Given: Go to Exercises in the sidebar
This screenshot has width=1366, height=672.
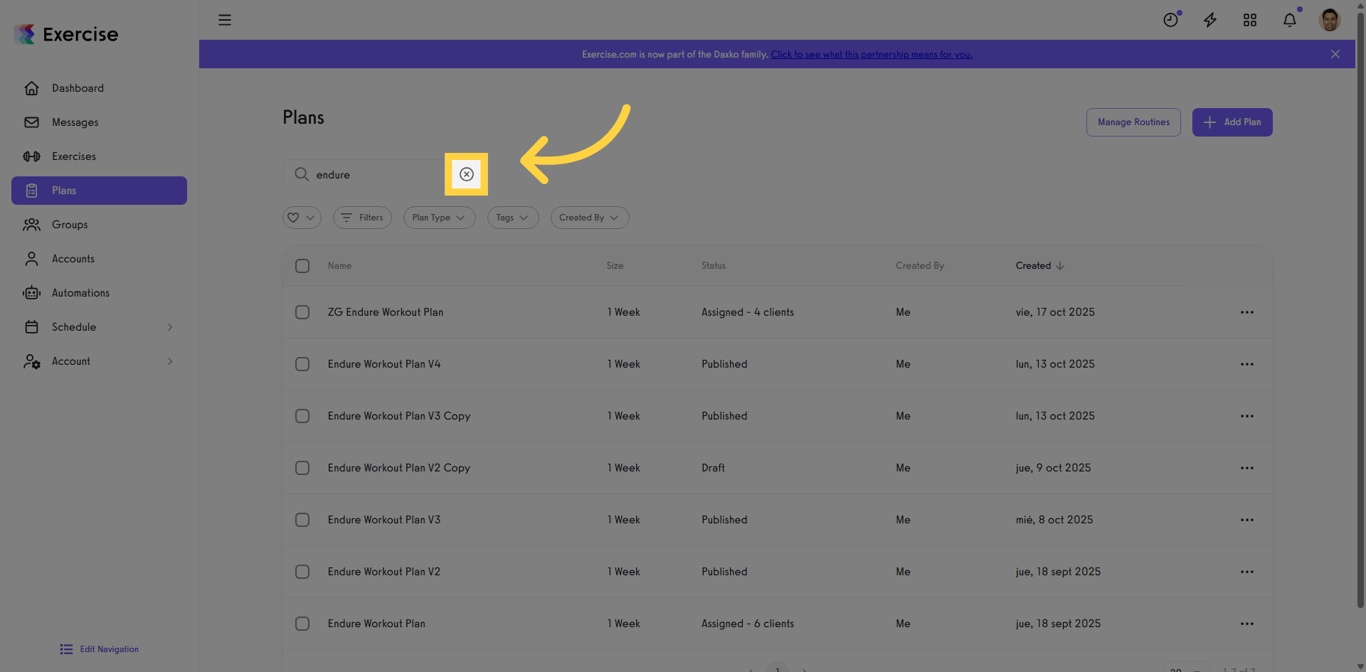Looking at the screenshot, I should click(x=74, y=156).
